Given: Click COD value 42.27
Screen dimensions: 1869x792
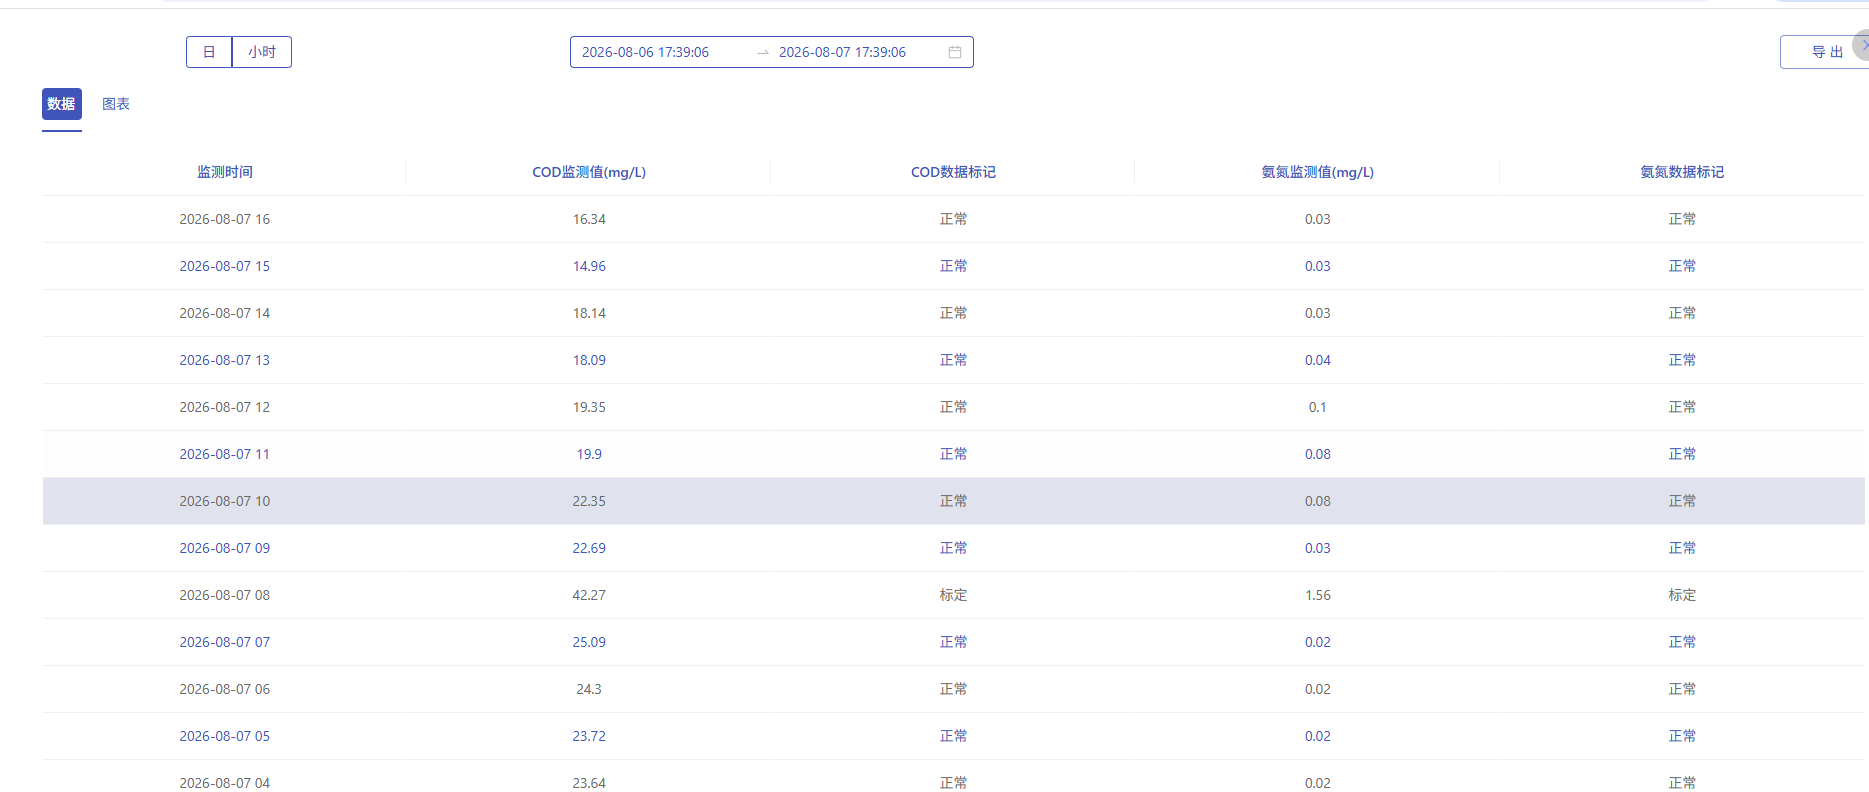Looking at the screenshot, I should [x=589, y=595].
